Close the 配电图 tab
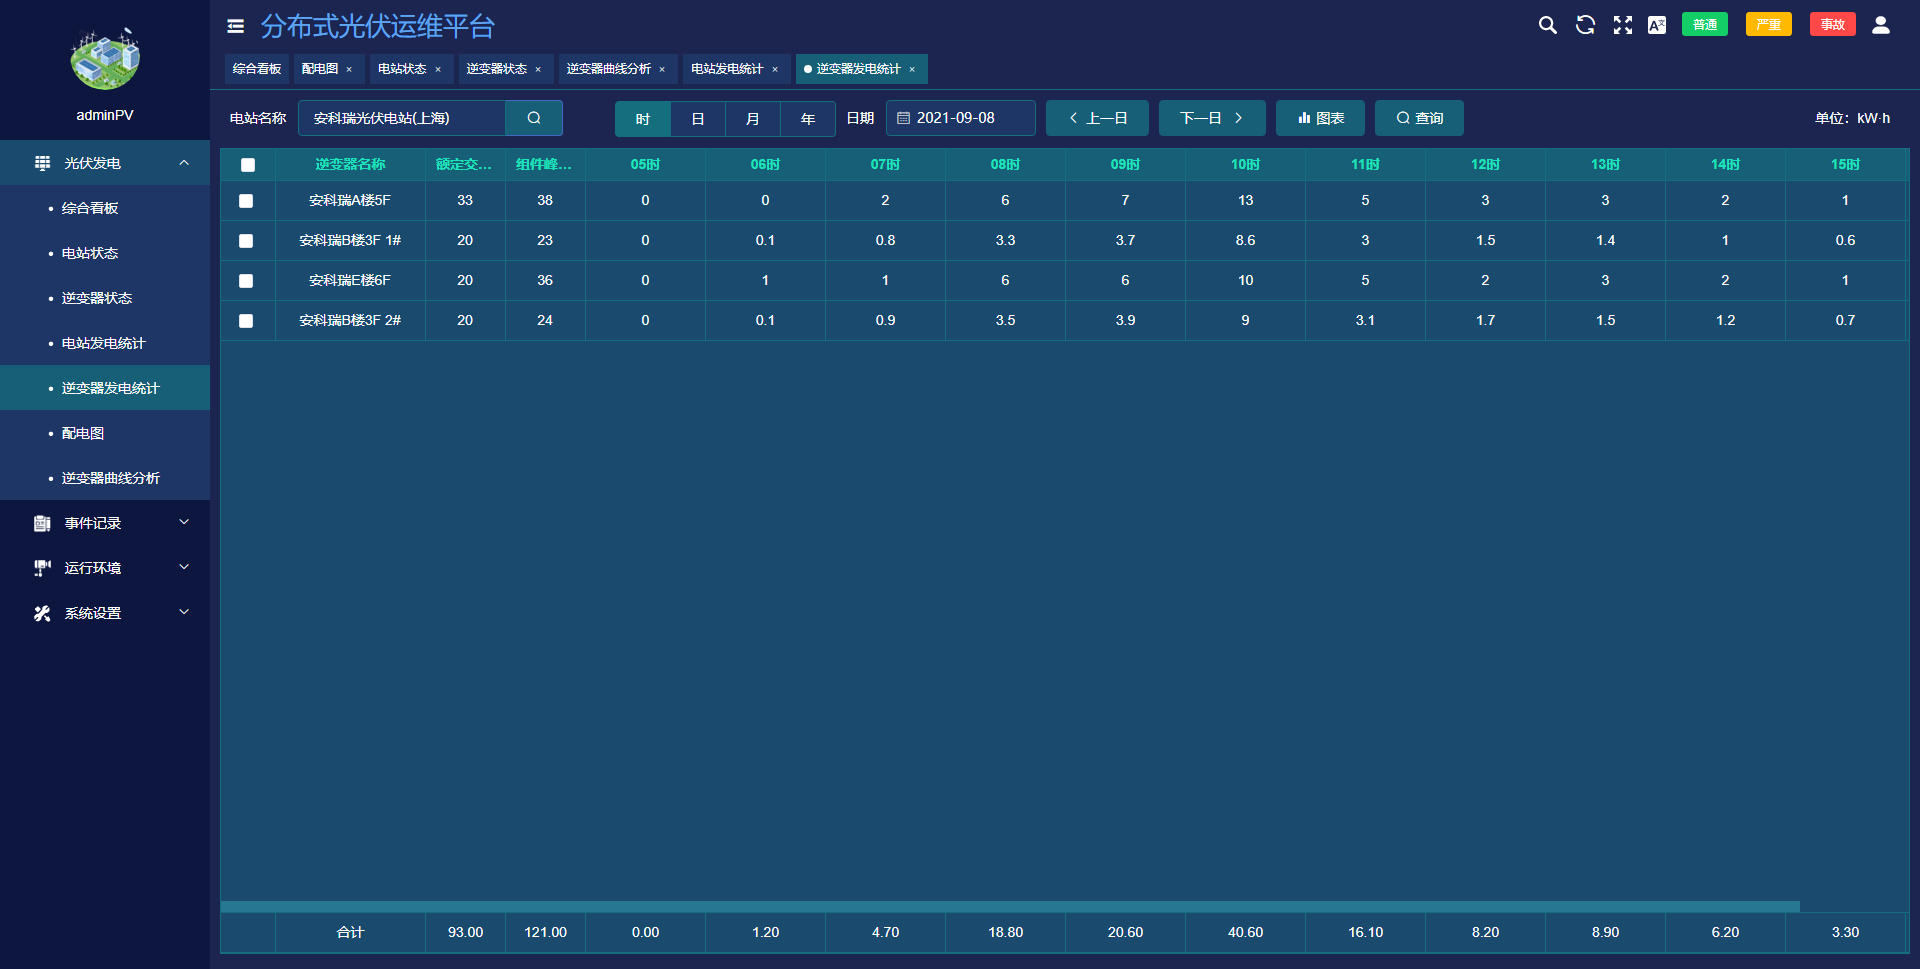1920x969 pixels. (x=349, y=70)
